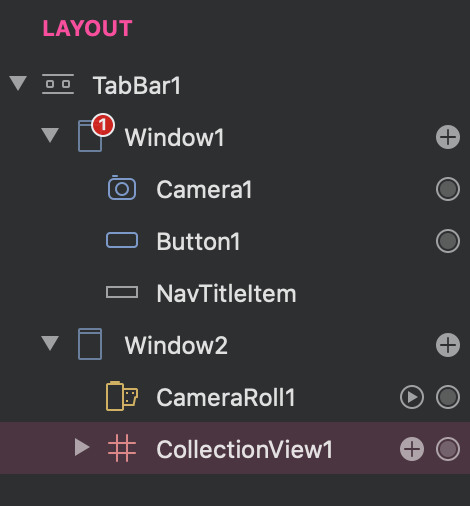The height and width of the screenshot is (506, 470).
Task: Click the CollectionView1 grid icon
Action: tap(122, 448)
